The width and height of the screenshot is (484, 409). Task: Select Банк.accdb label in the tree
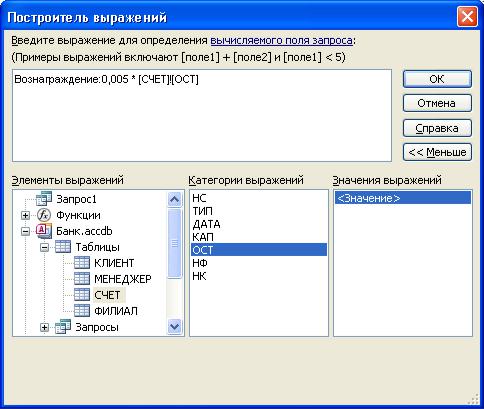click(84, 231)
